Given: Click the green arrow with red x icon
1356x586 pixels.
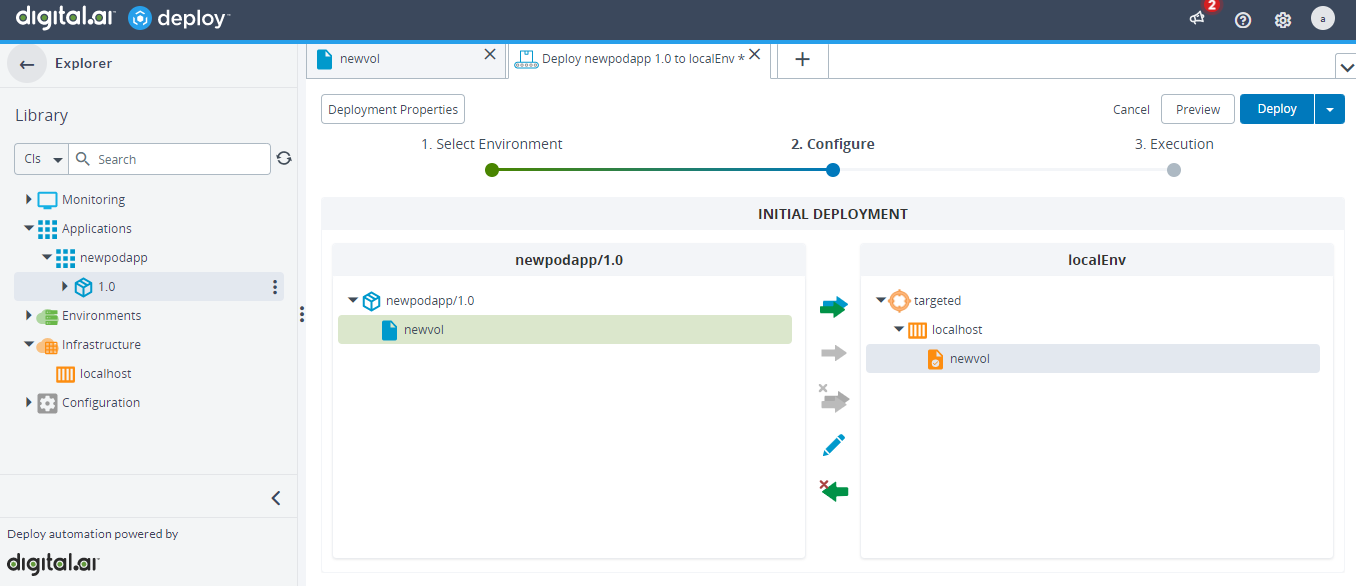Looking at the screenshot, I should pos(833,490).
